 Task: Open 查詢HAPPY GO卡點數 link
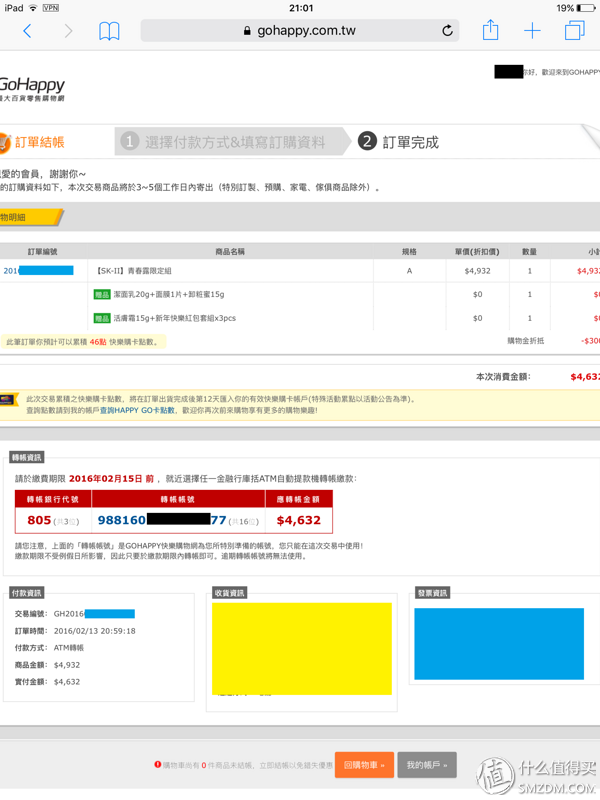pyautogui.click(x=137, y=410)
